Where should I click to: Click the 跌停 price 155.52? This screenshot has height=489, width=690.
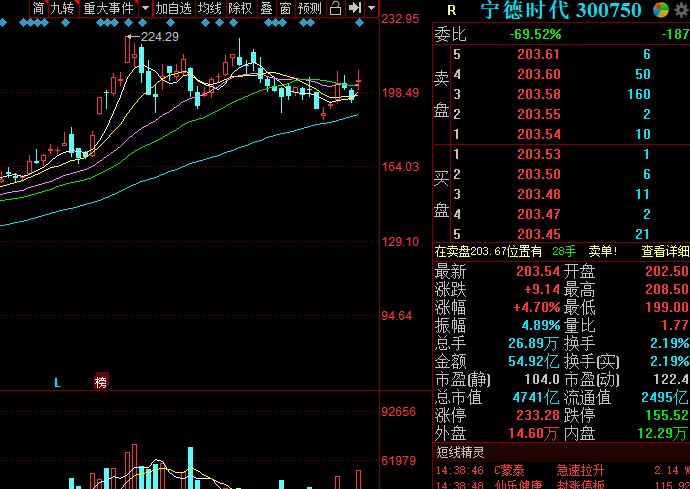[x=667, y=415]
